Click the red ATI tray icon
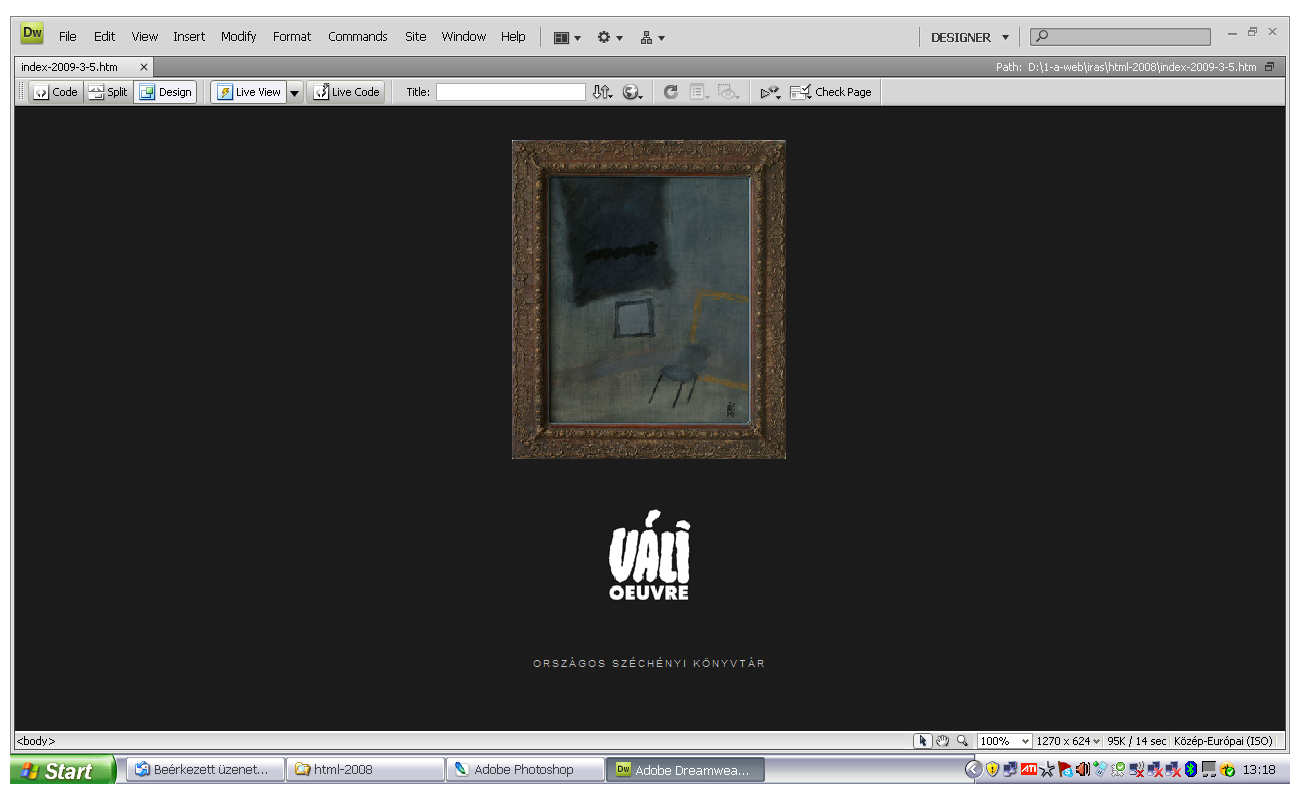The image size is (1300, 800). point(1029,769)
